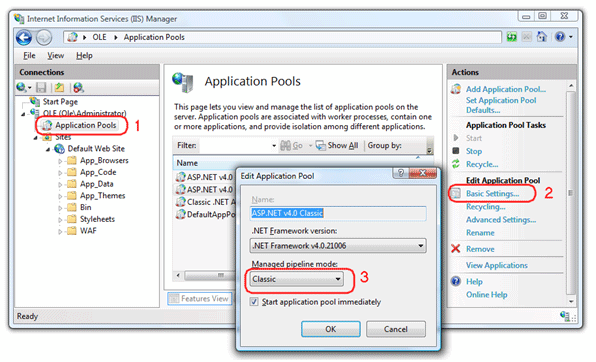This screenshot has height=362, width=596.
Task: Open the View menu
Action: click(x=55, y=56)
